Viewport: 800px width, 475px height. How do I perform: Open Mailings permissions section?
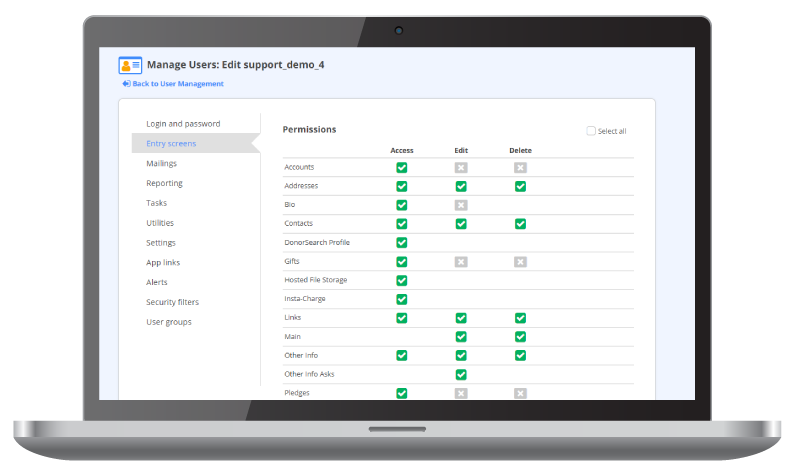point(161,163)
